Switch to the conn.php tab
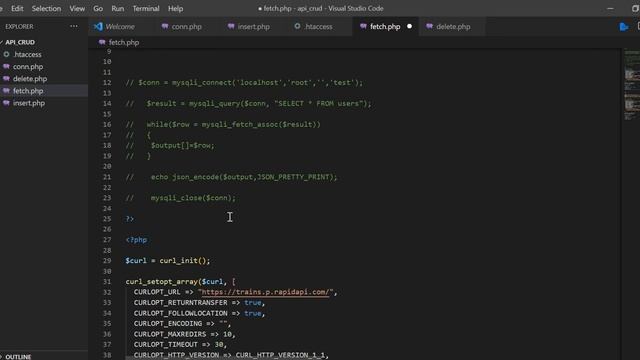Screen dimensions: 640x360 [x=187, y=27]
